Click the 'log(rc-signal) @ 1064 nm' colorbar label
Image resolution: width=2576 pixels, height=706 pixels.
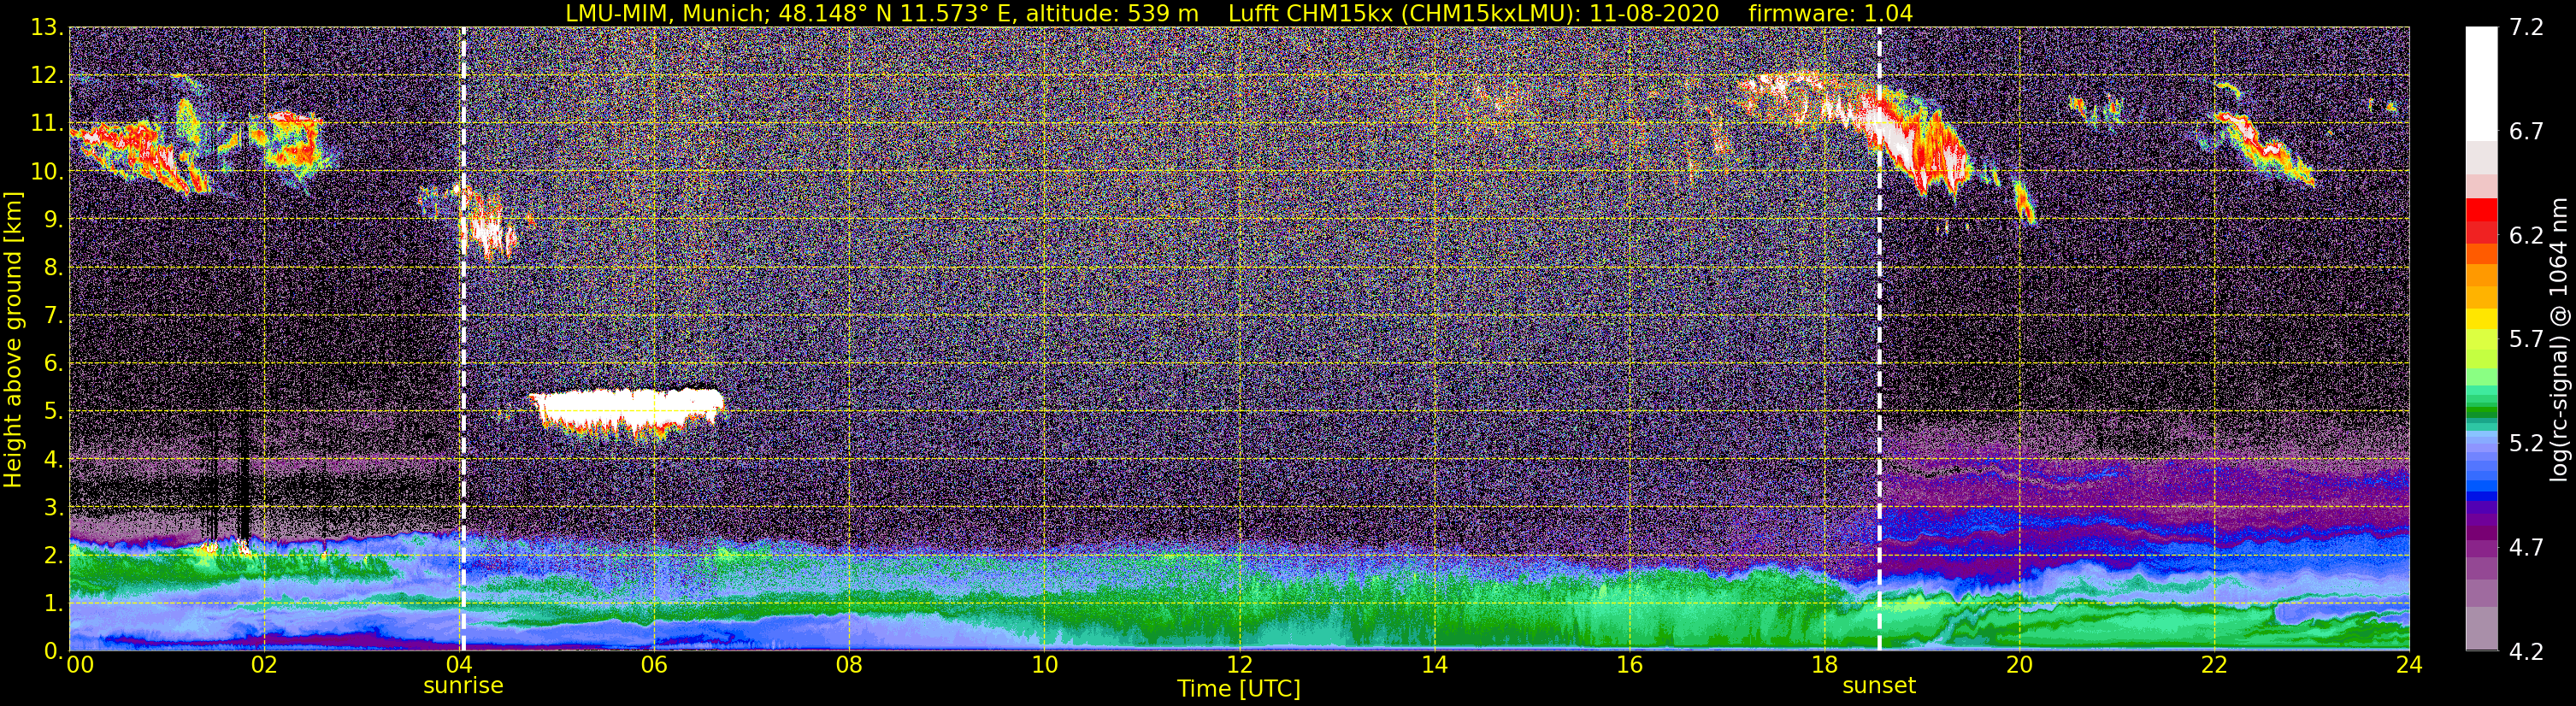(x=2558, y=339)
